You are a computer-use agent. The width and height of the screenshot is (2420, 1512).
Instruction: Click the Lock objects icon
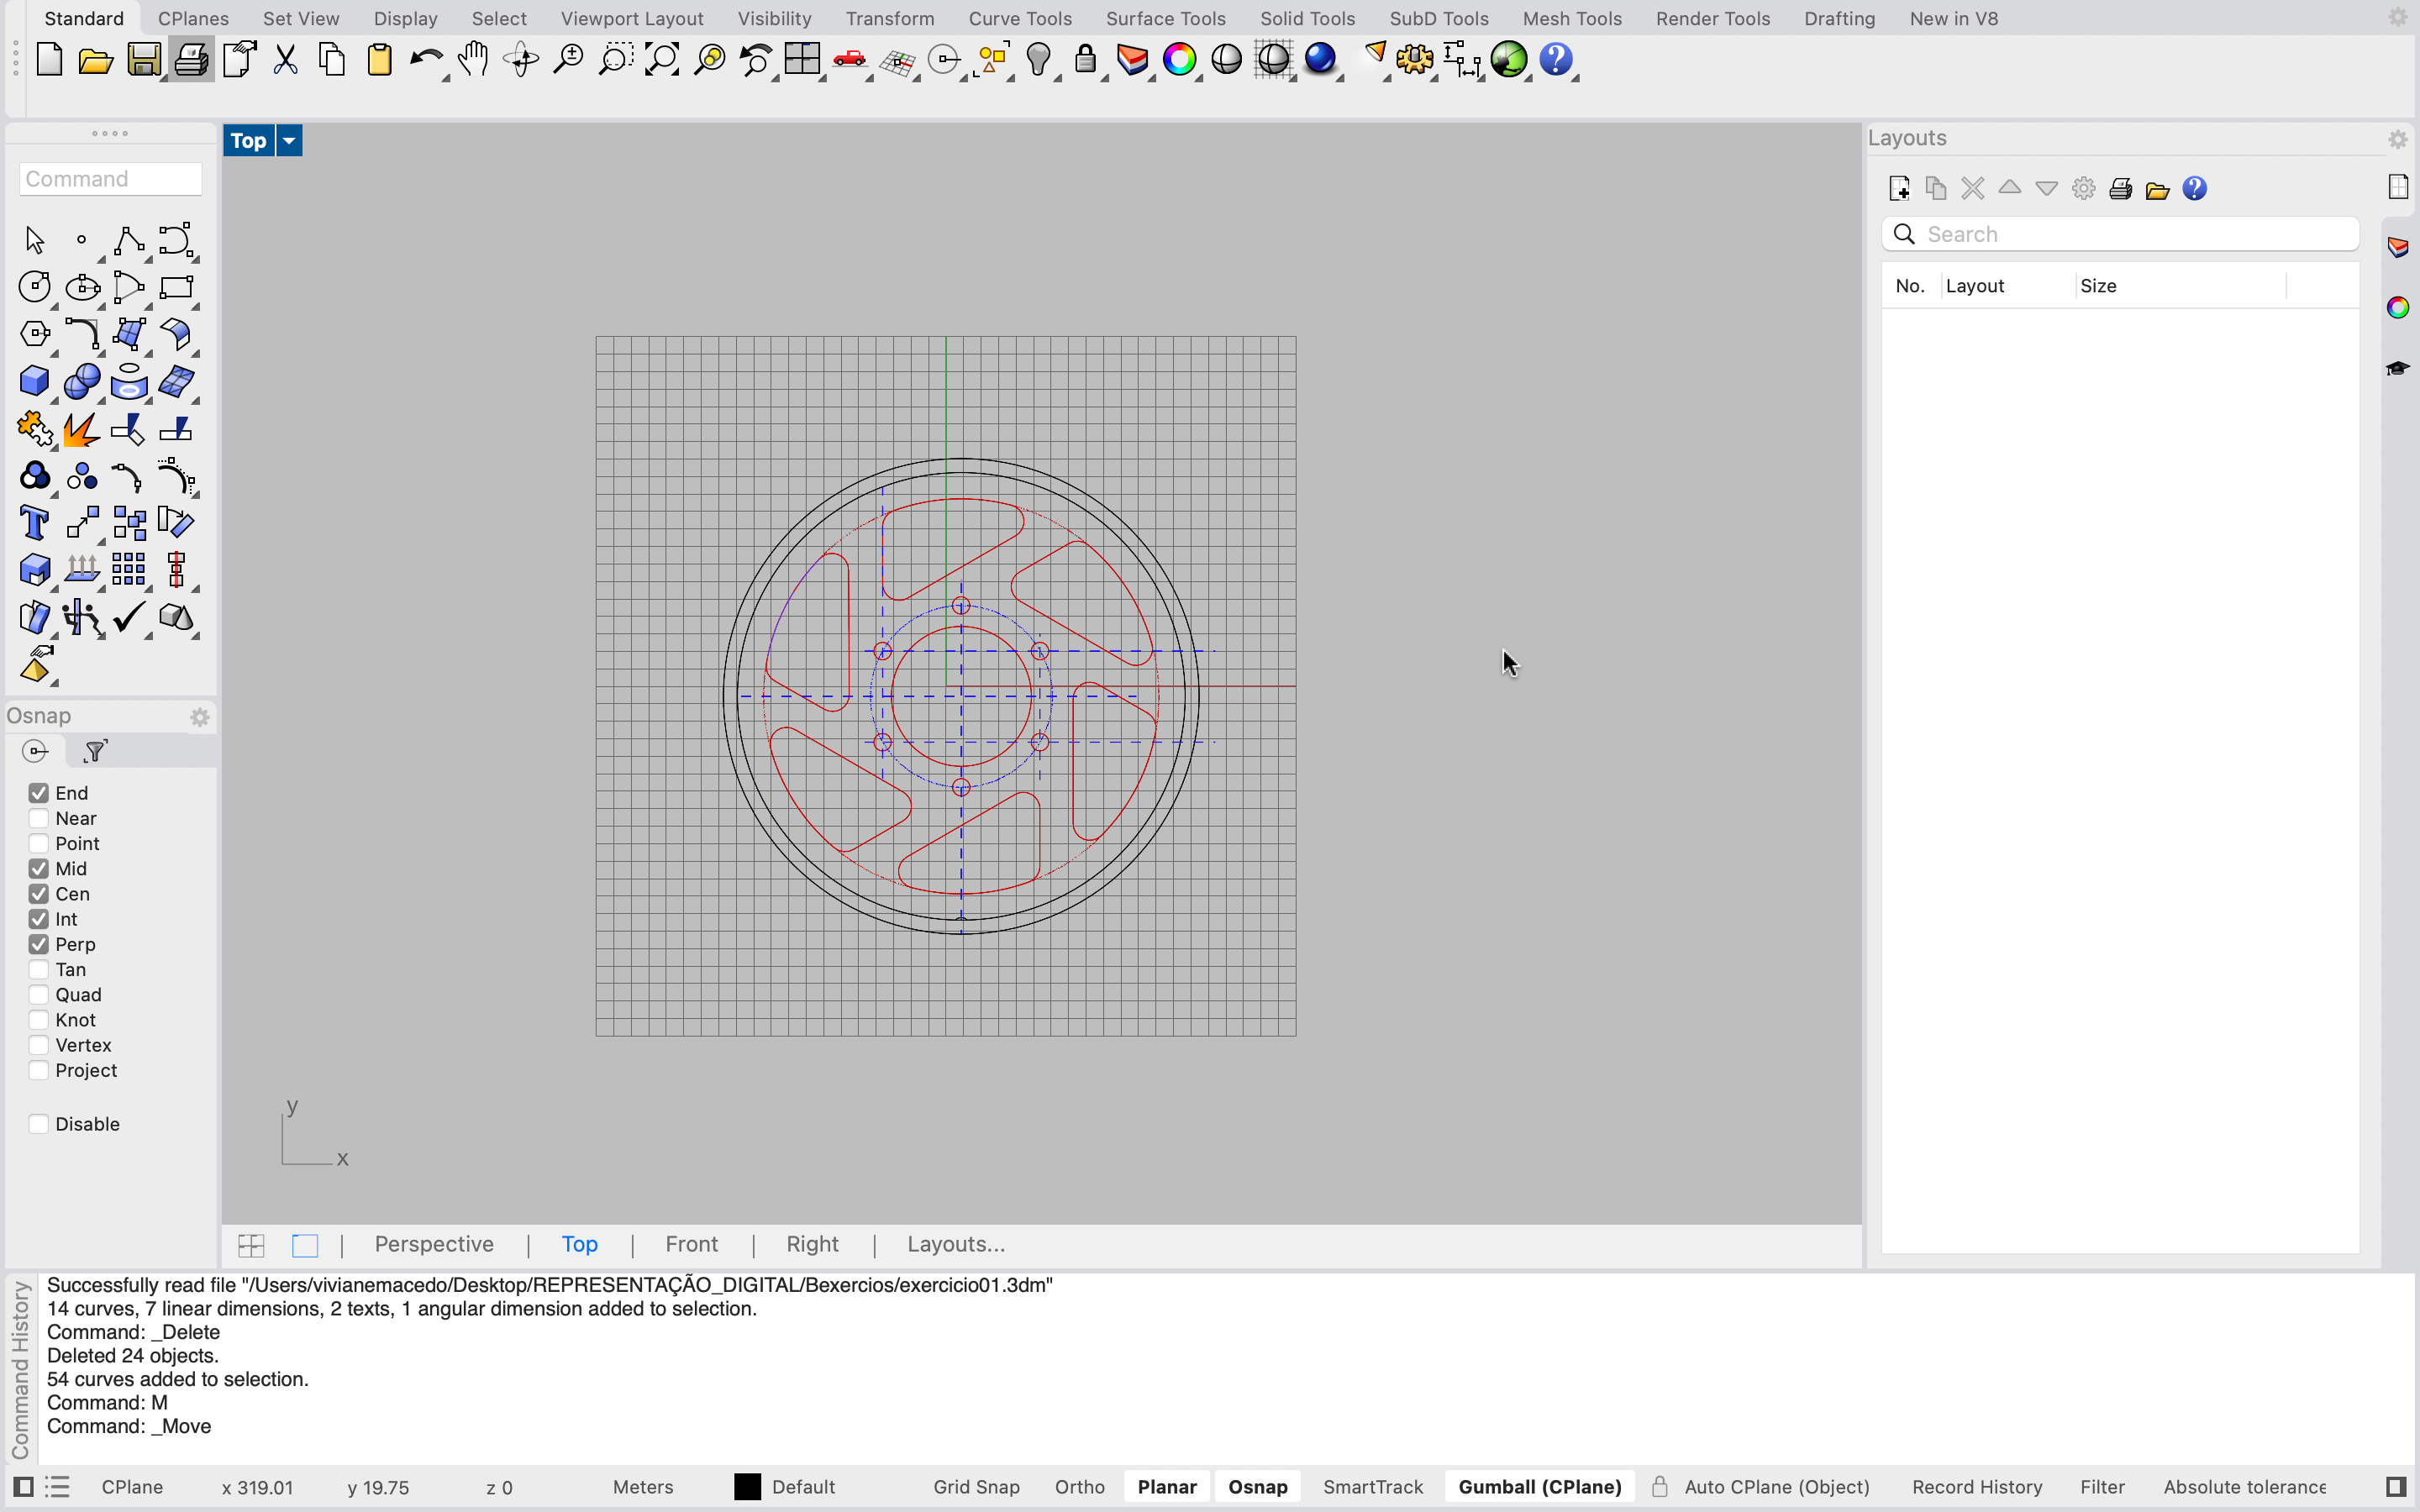[1085, 60]
